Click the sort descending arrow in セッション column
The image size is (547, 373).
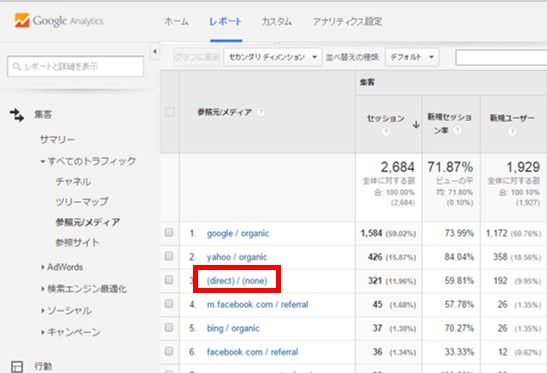click(x=416, y=125)
